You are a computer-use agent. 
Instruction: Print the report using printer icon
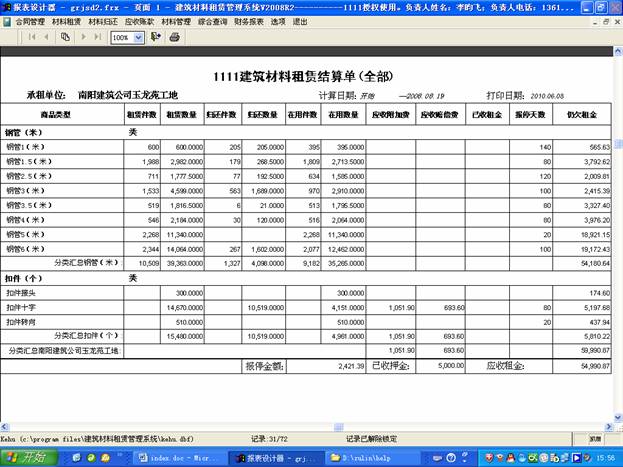pos(174,37)
